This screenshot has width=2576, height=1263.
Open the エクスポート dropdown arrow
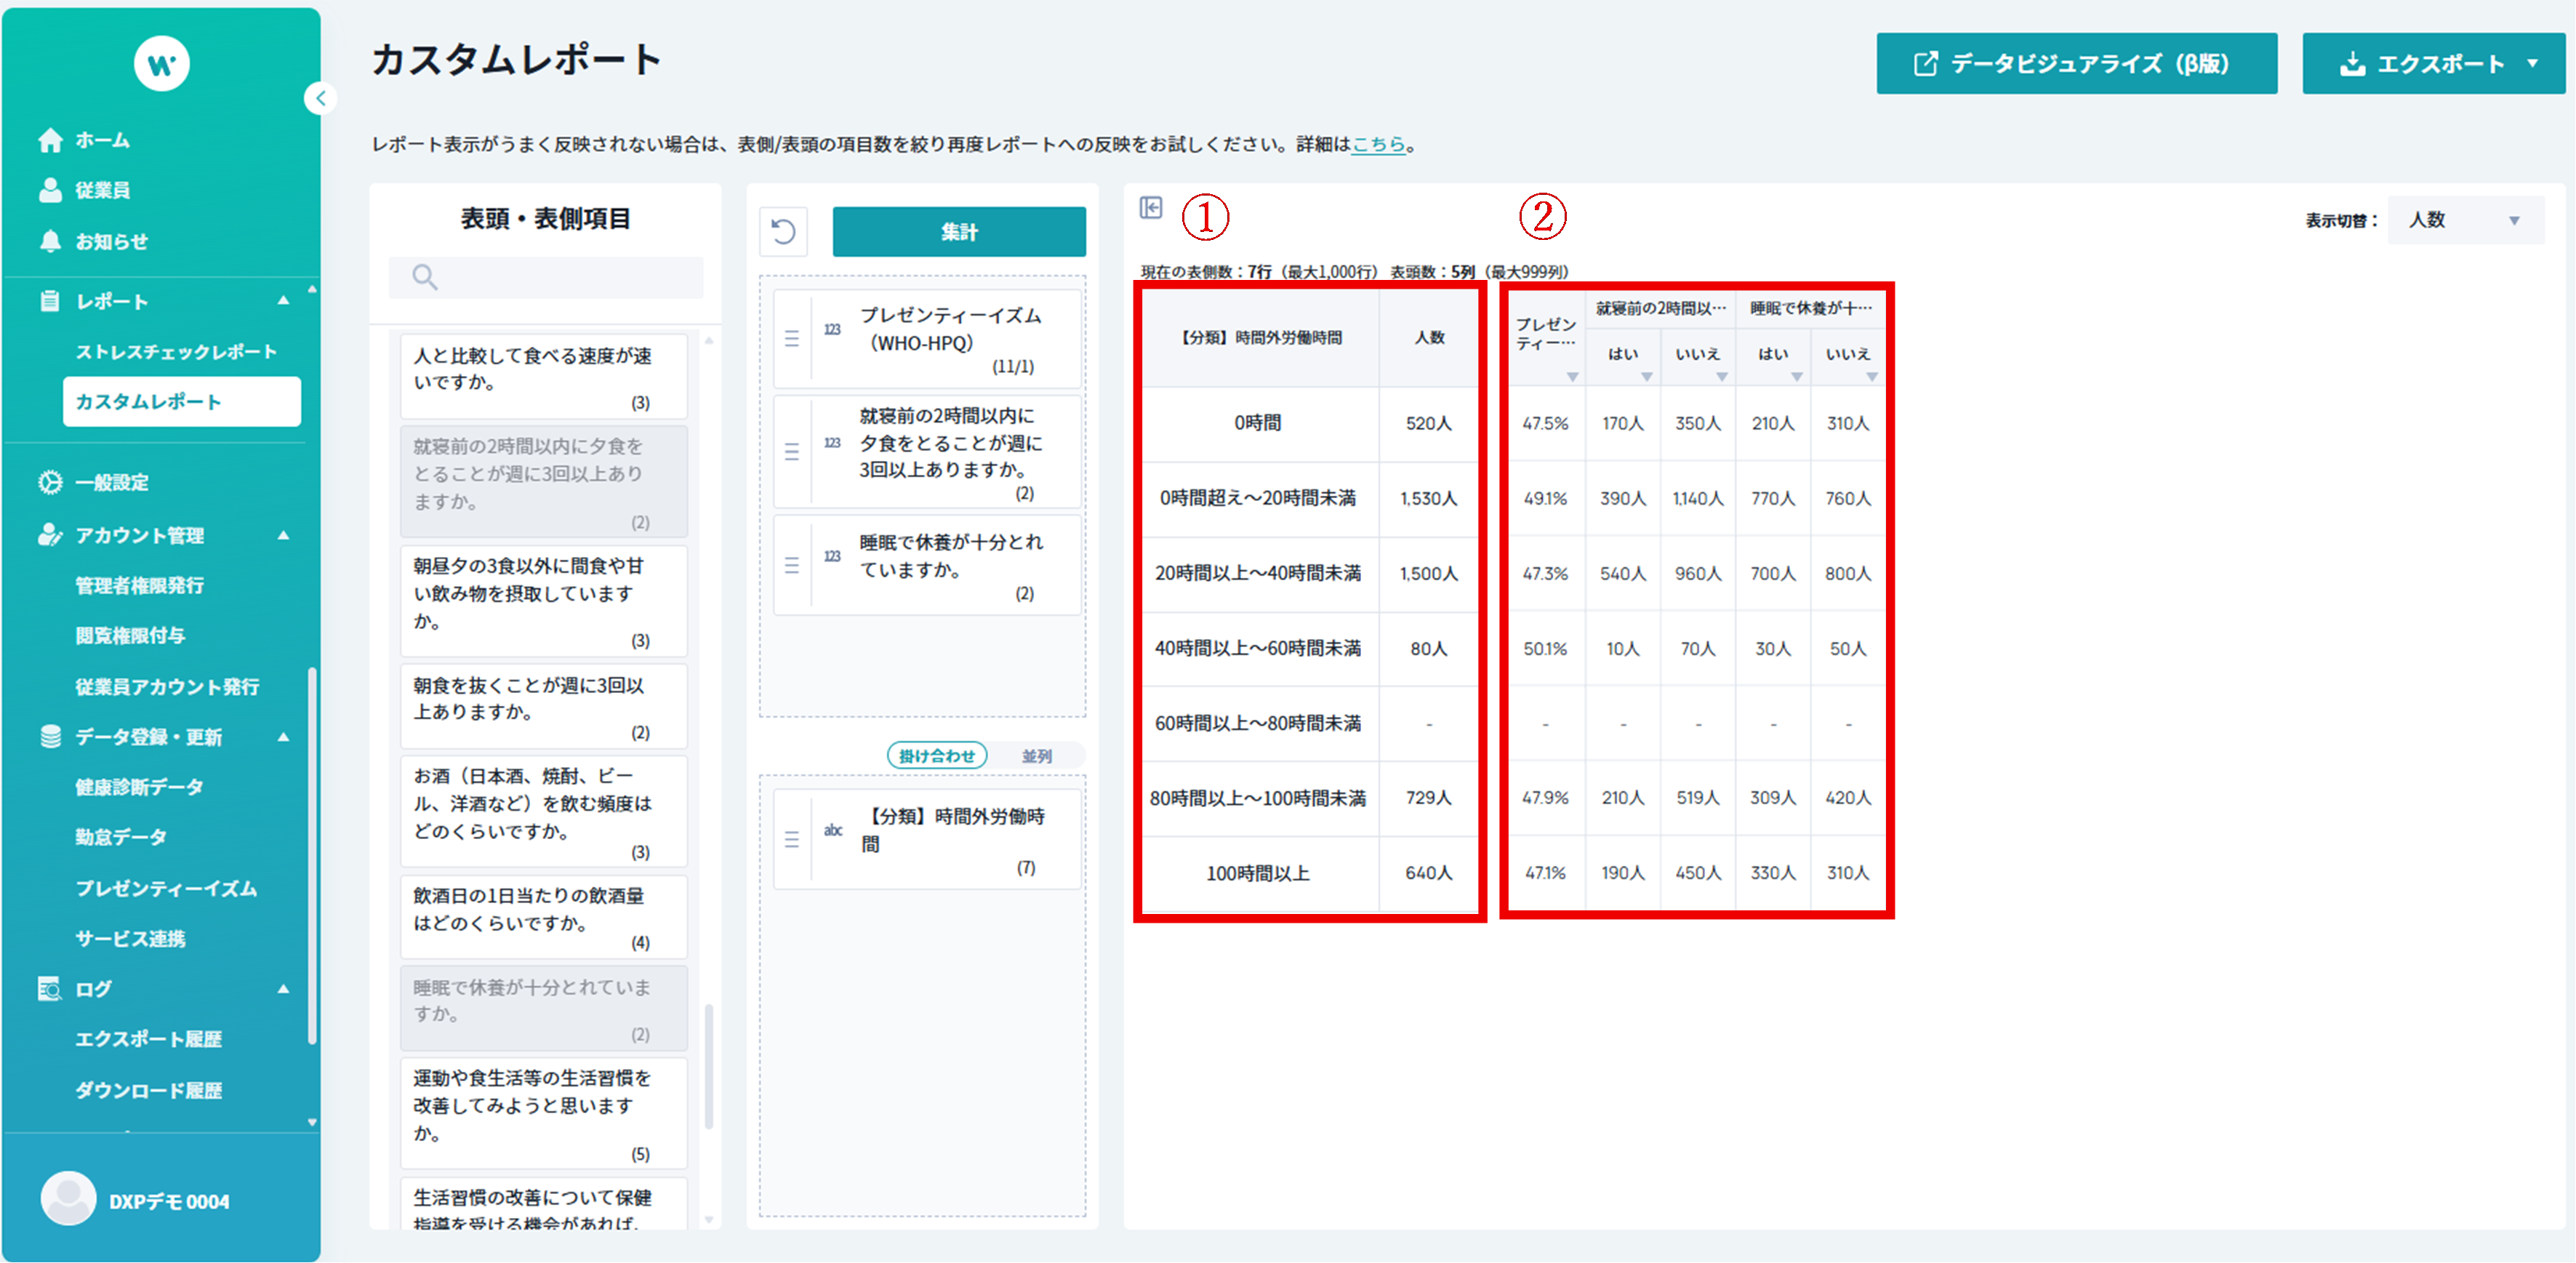tap(2532, 64)
